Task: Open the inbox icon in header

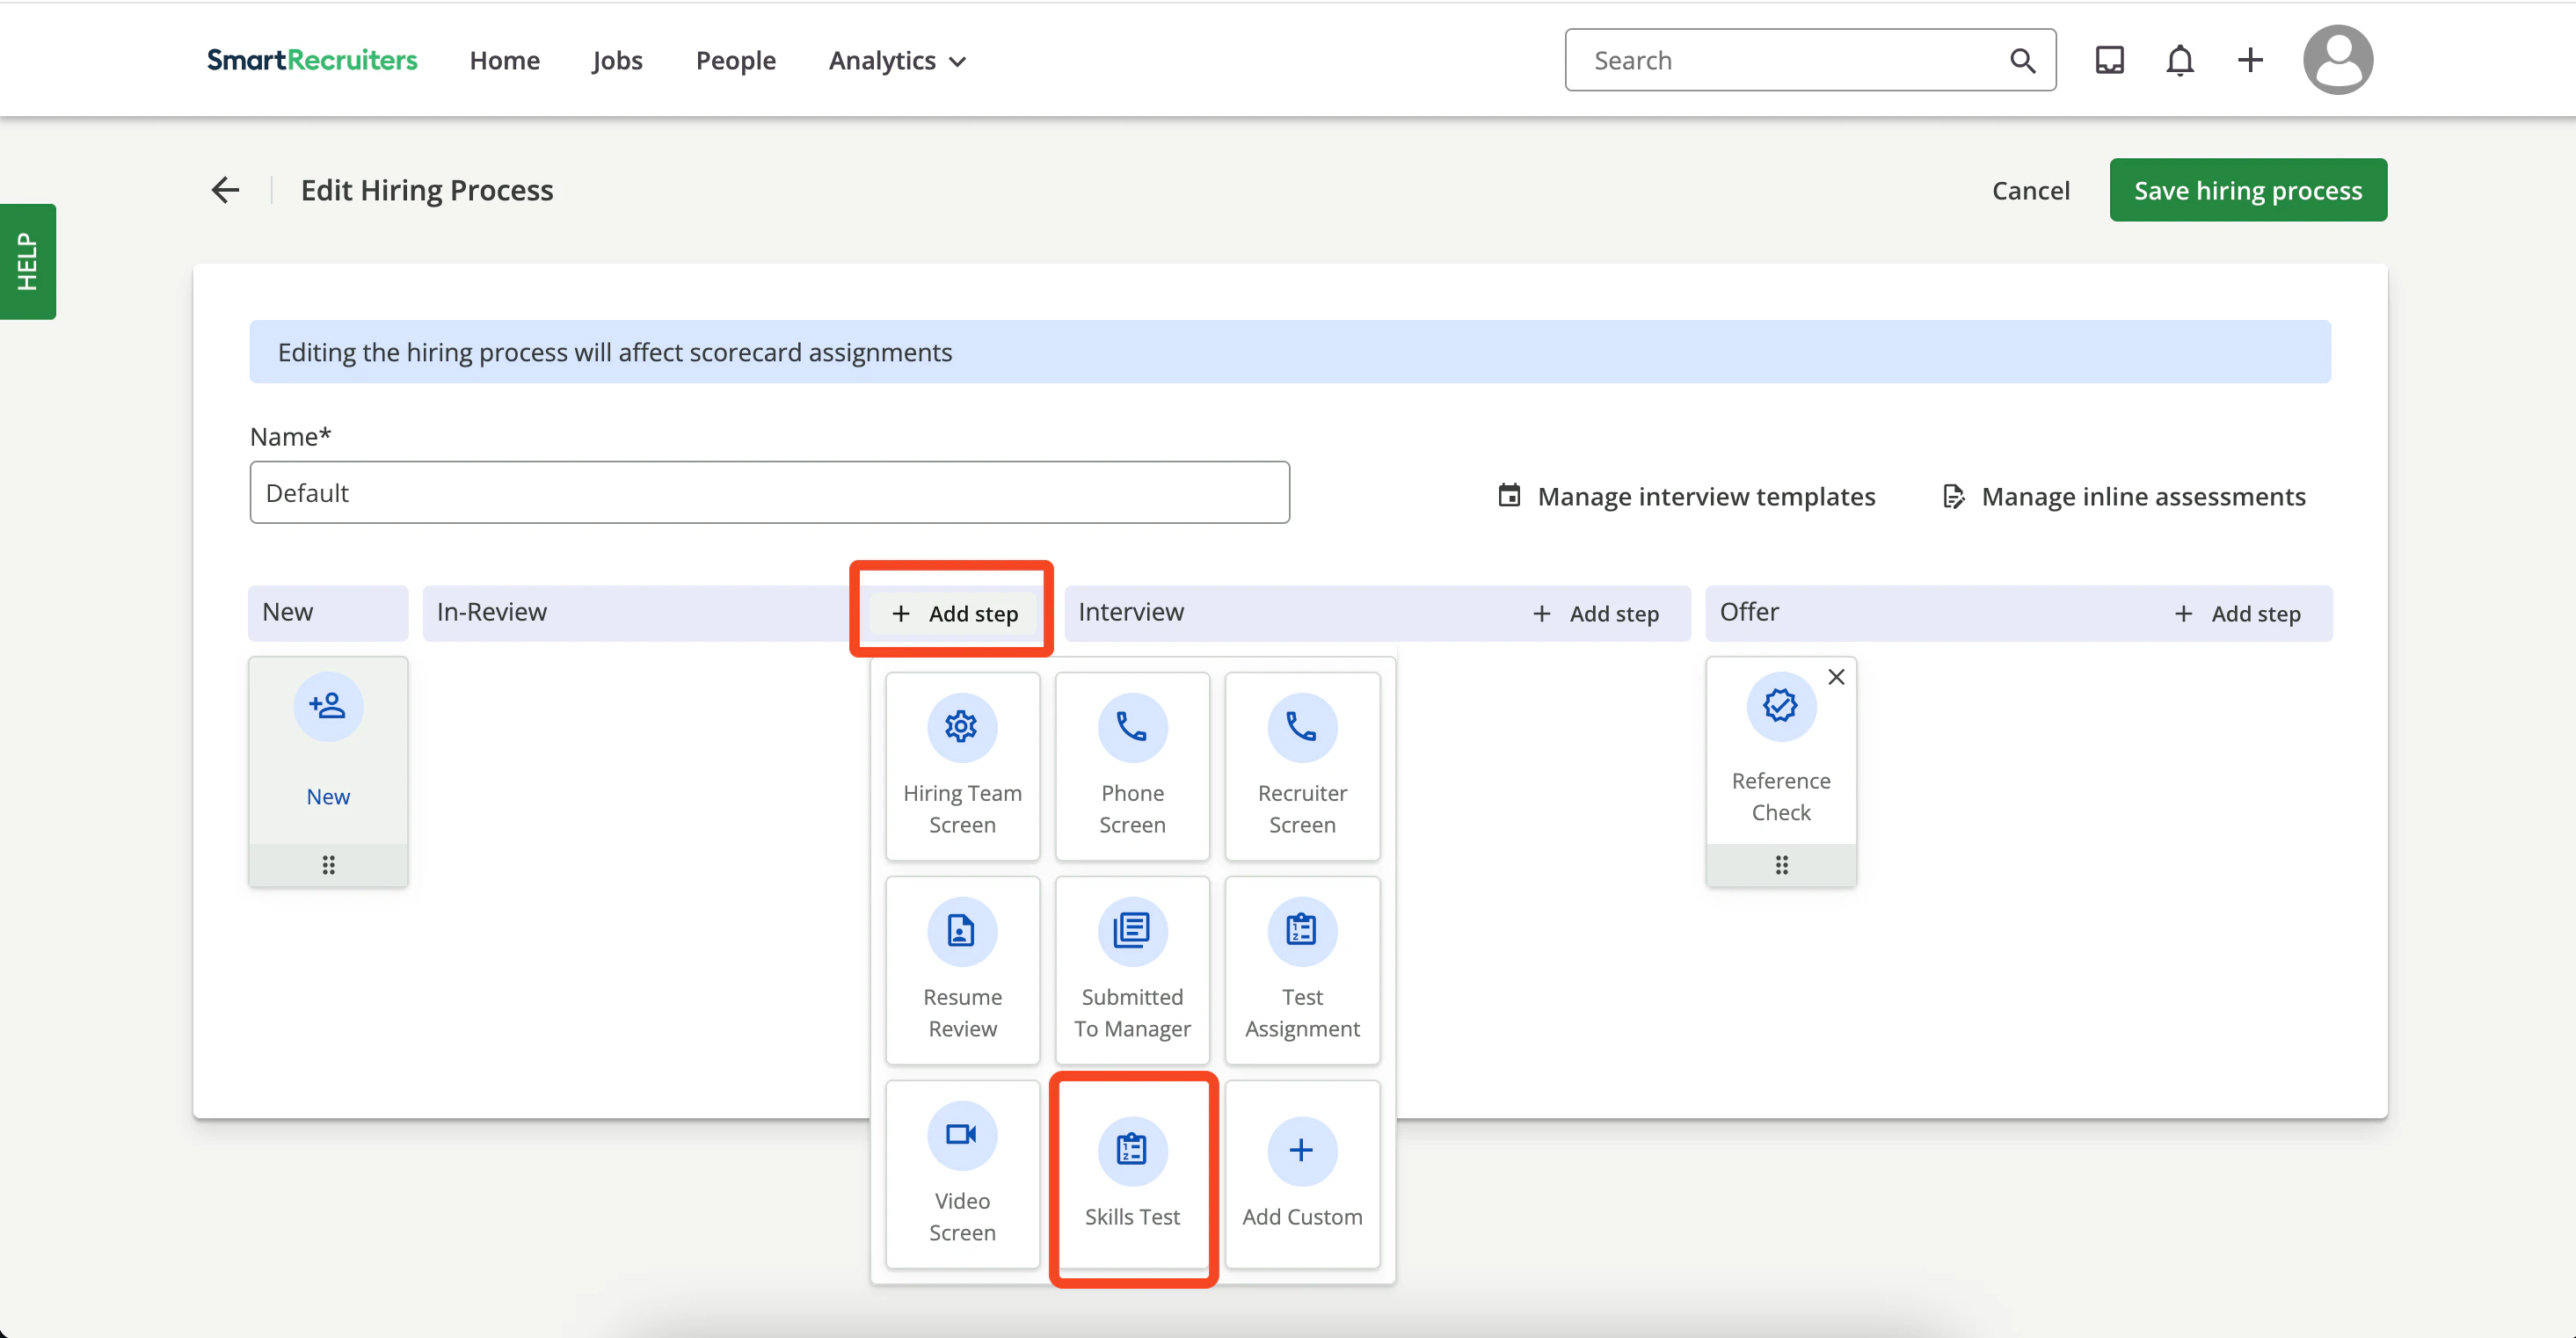Action: [x=2109, y=61]
